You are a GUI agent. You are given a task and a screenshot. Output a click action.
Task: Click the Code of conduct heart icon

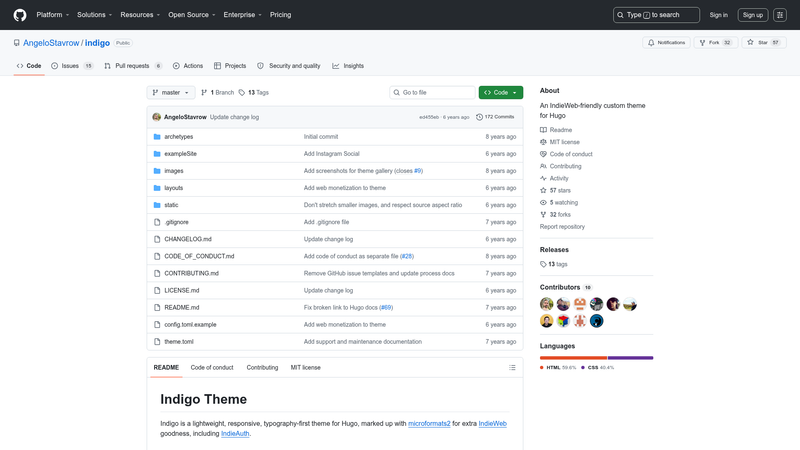[x=543, y=154]
